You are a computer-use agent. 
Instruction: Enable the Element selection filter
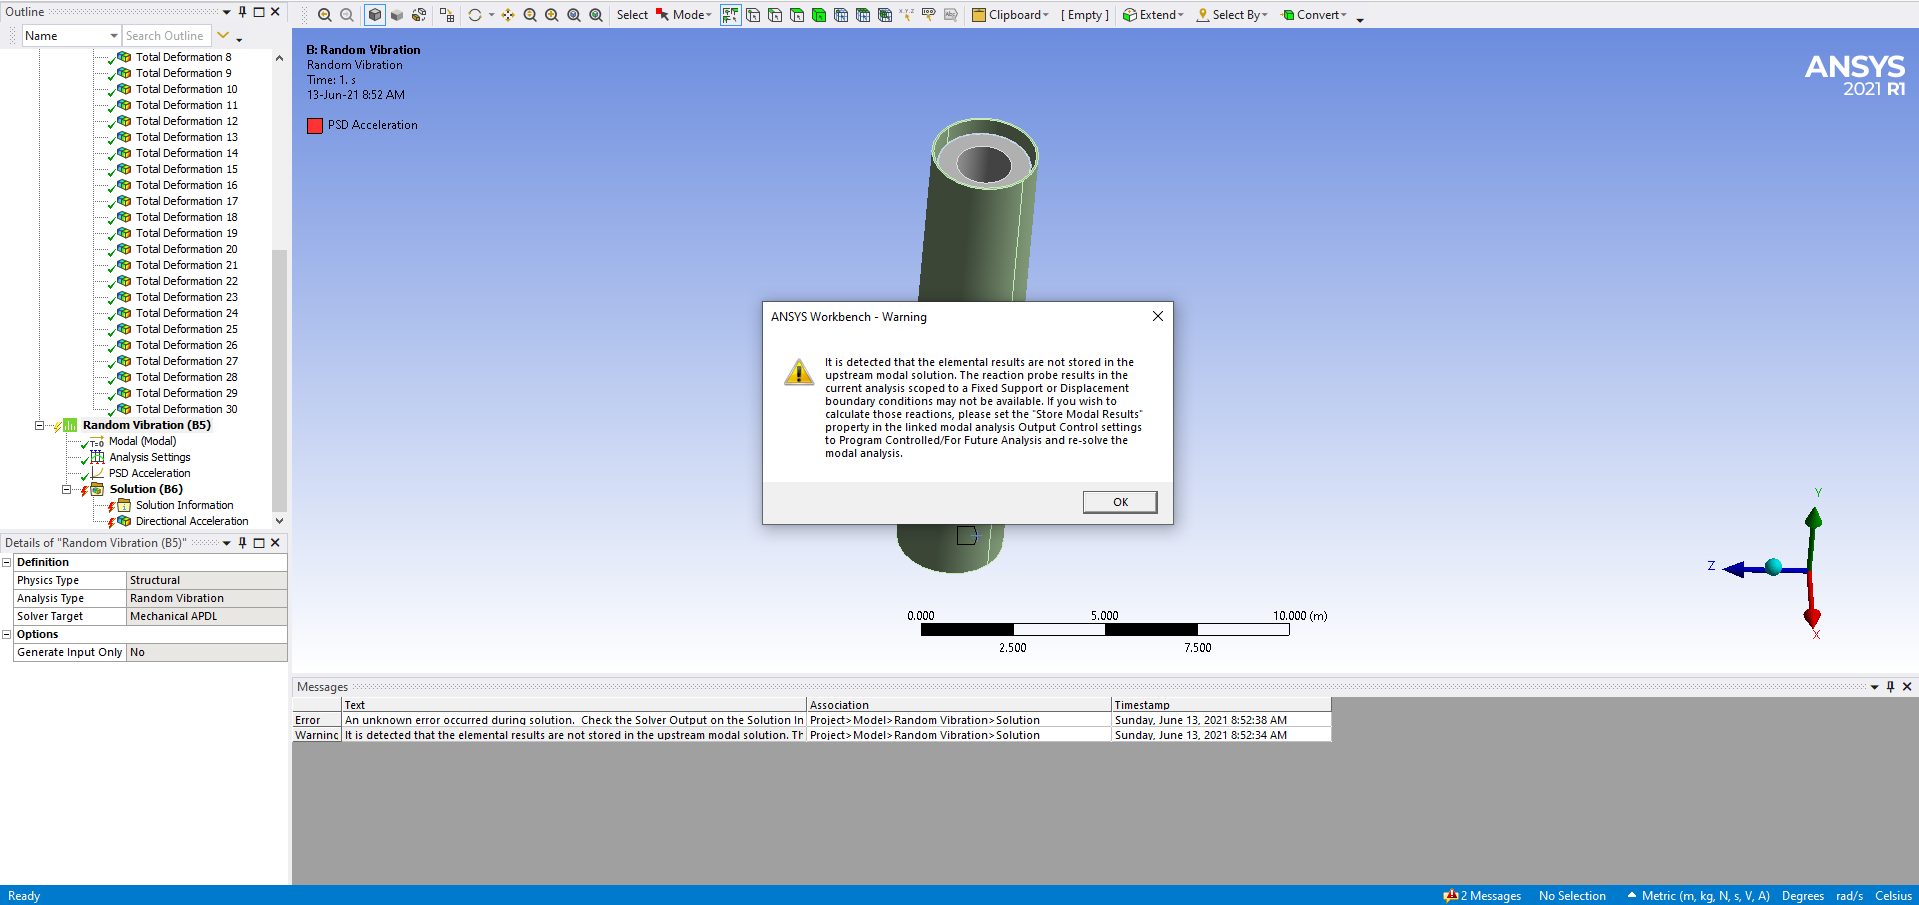(885, 15)
